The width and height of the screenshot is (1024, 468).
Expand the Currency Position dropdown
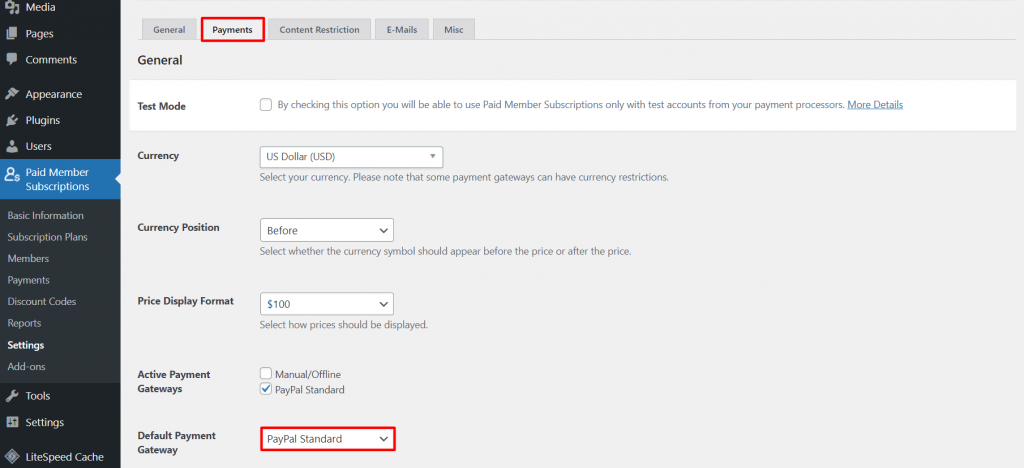[x=326, y=230]
